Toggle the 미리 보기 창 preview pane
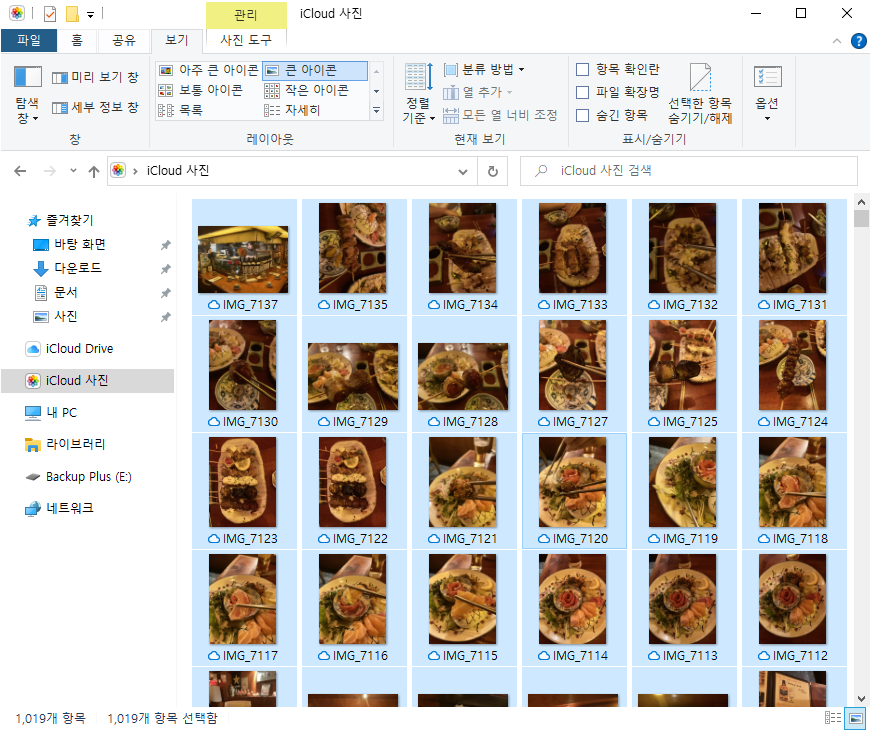871x731 pixels. pyautogui.click(x=95, y=77)
